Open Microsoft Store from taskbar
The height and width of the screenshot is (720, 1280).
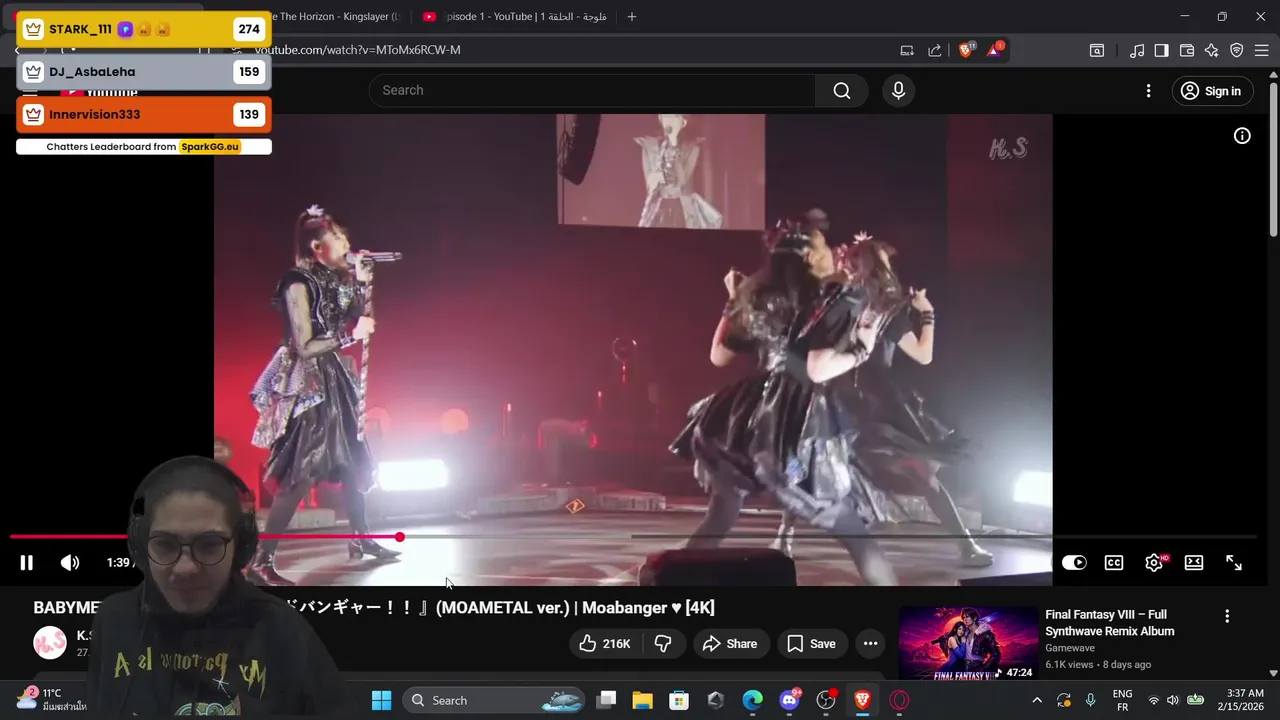pos(679,700)
